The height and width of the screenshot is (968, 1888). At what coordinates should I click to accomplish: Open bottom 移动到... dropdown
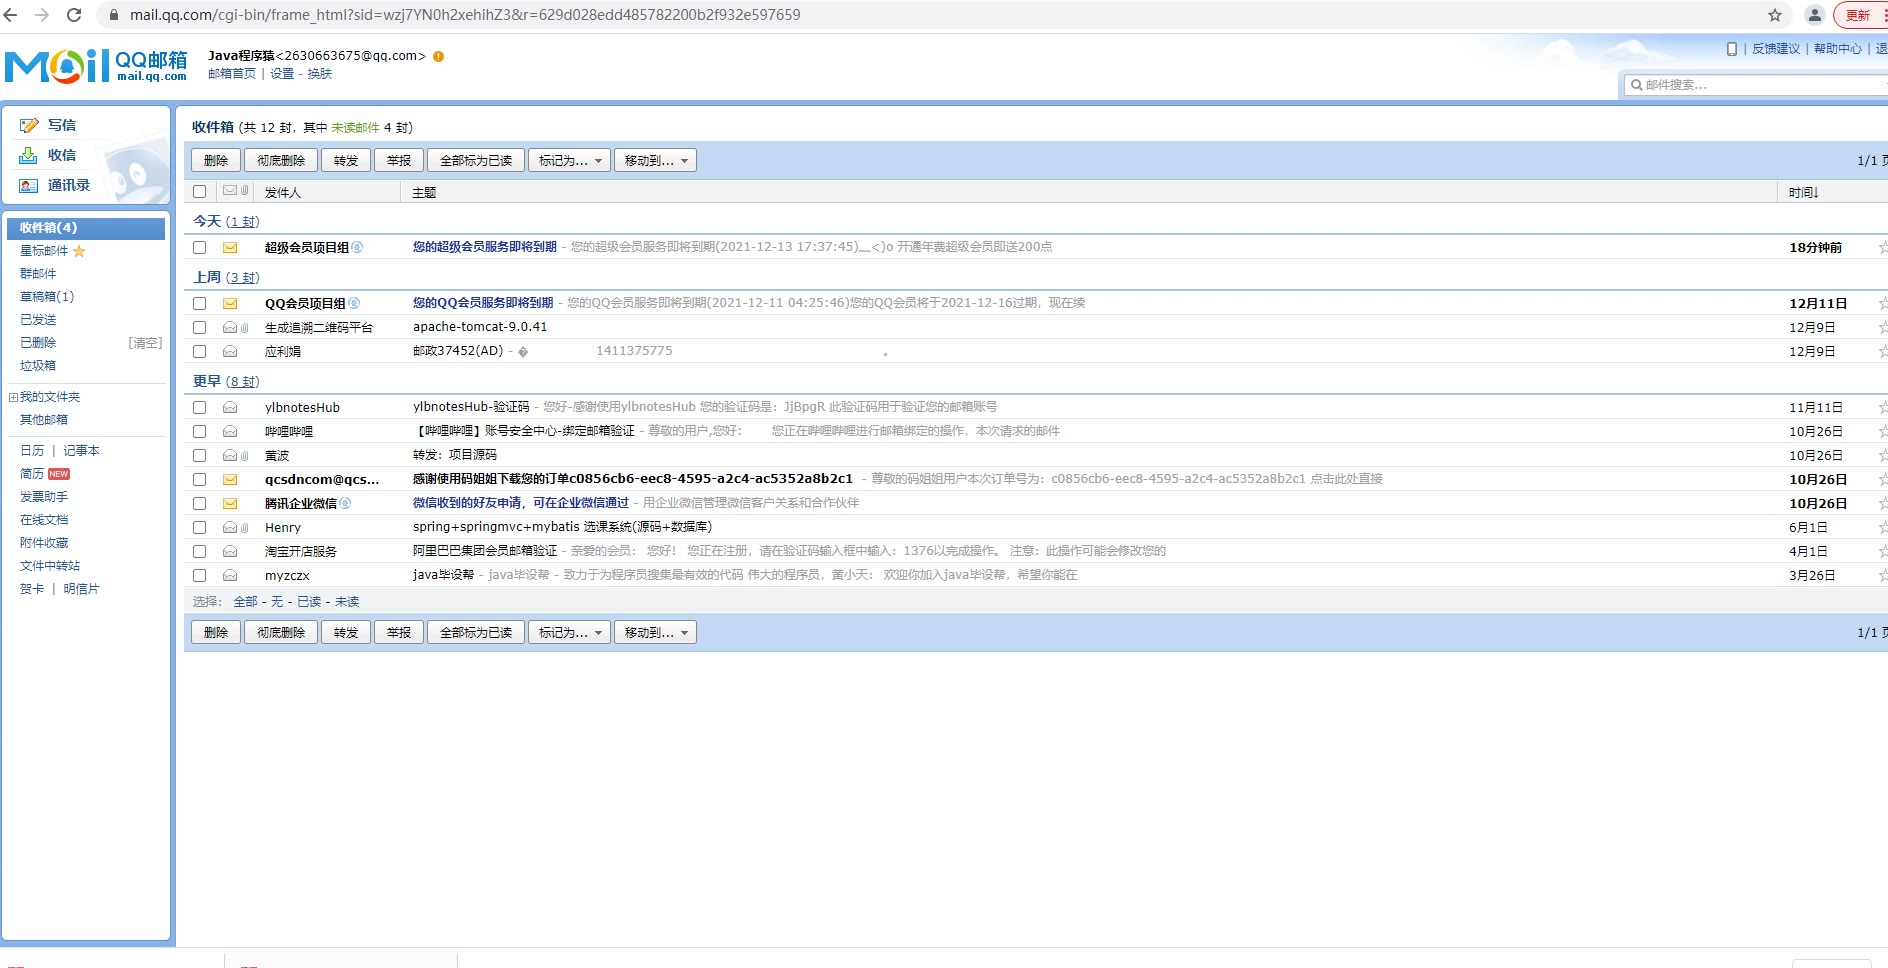point(655,632)
